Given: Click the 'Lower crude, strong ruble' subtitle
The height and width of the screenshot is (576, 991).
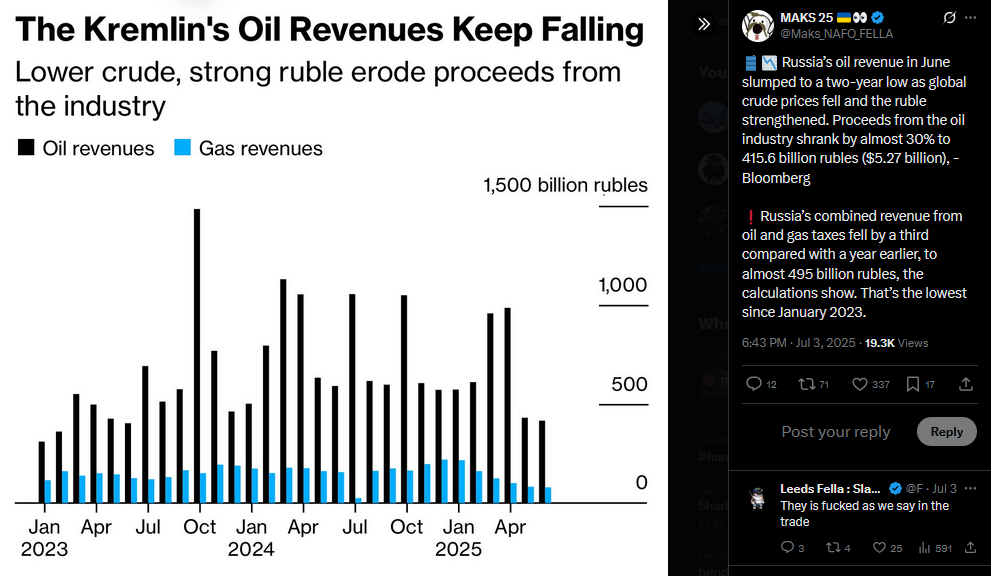Looking at the screenshot, I should point(318,89).
